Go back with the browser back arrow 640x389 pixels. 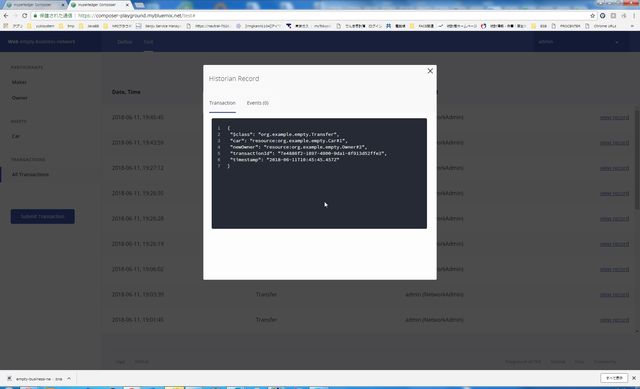tap(6, 16)
